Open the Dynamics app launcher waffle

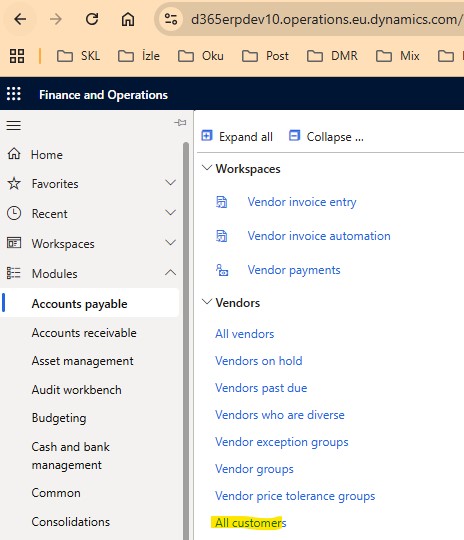click(x=14, y=94)
